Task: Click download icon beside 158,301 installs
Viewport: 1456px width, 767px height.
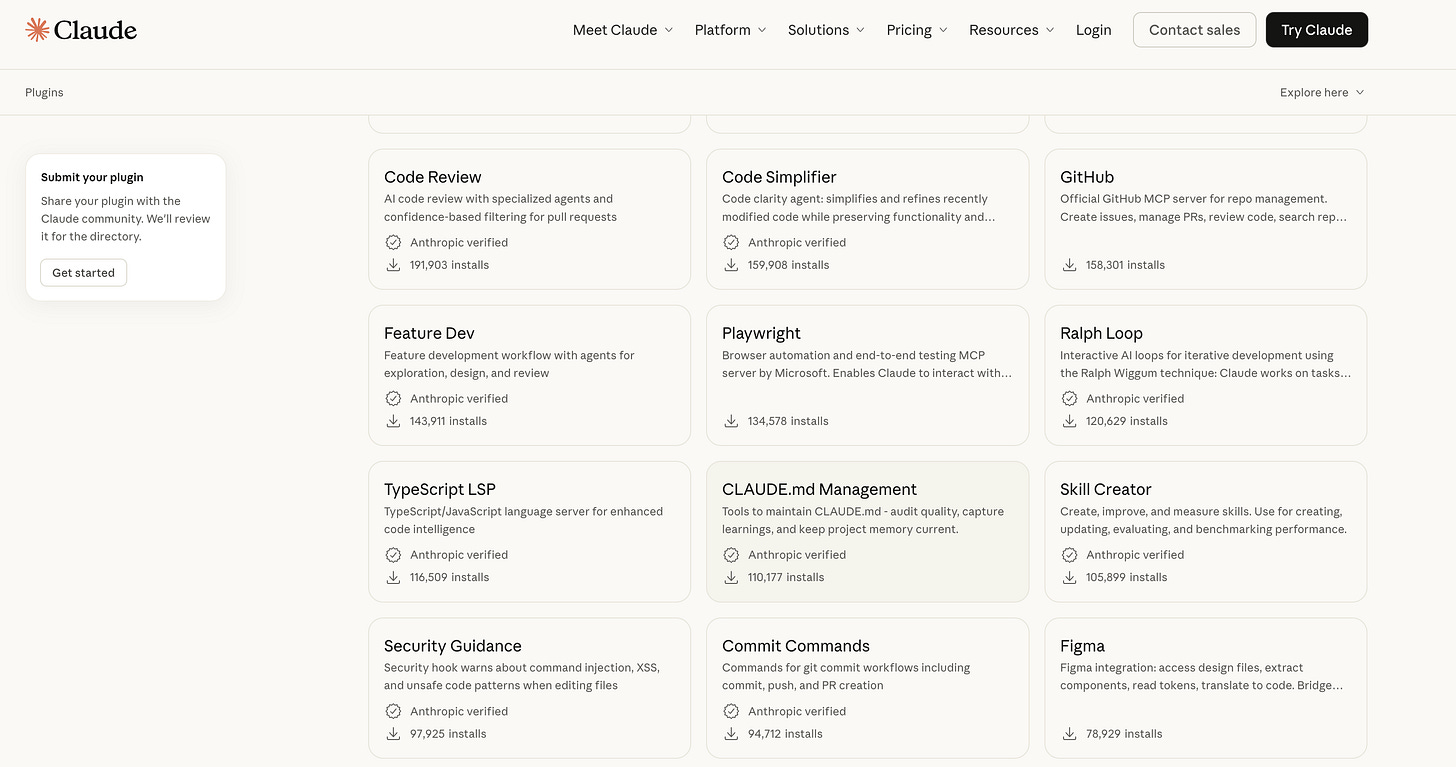Action: [x=1069, y=265]
